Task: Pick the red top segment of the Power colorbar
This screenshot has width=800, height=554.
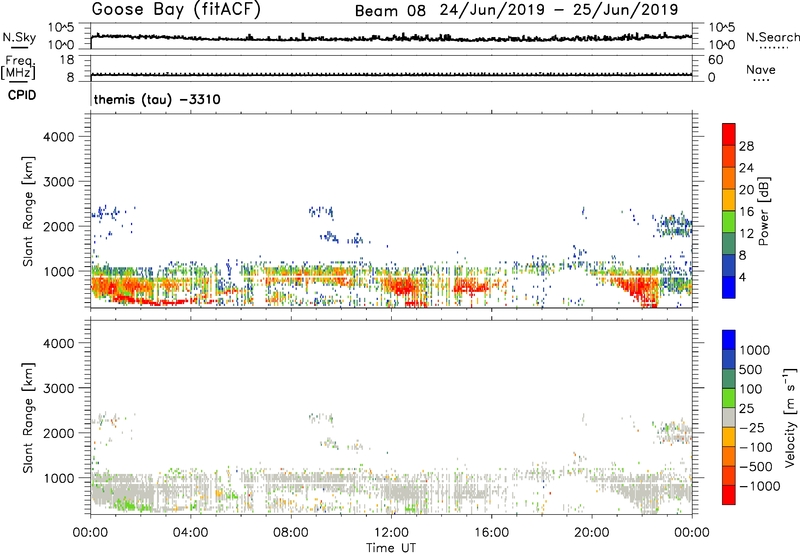Action: tap(729, 134)
